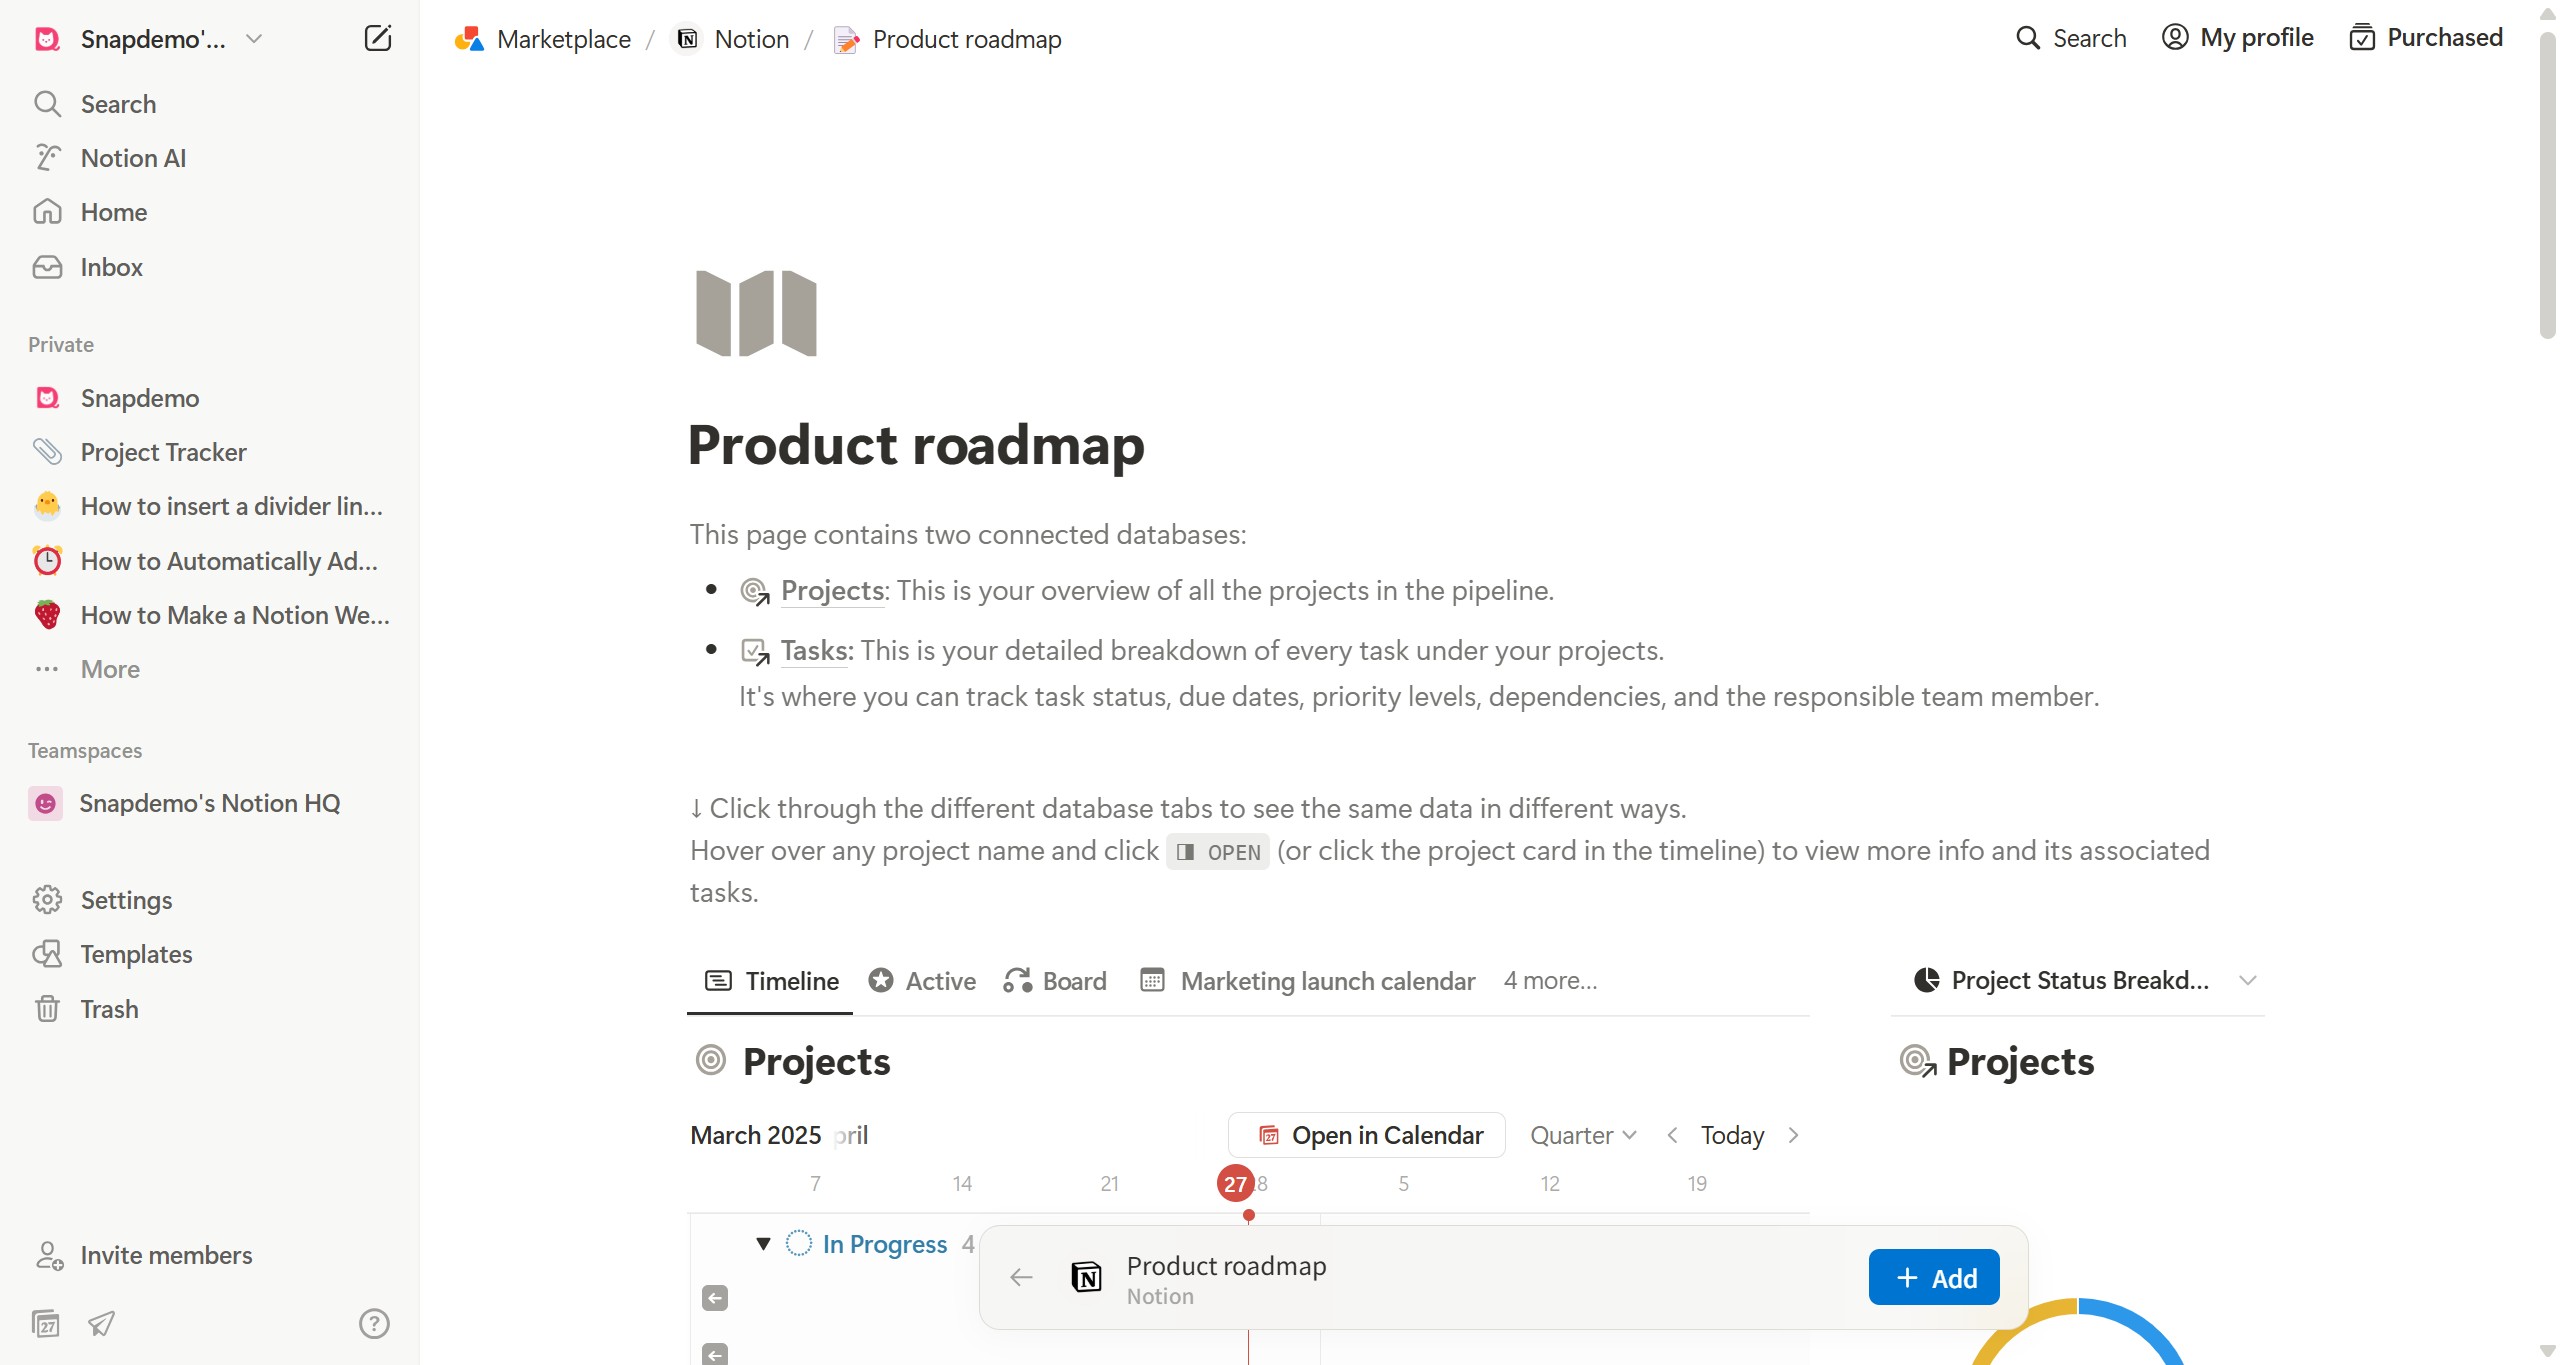Click the scrollbar down arrow

pyautogui.click(x=2547, y=1352)
